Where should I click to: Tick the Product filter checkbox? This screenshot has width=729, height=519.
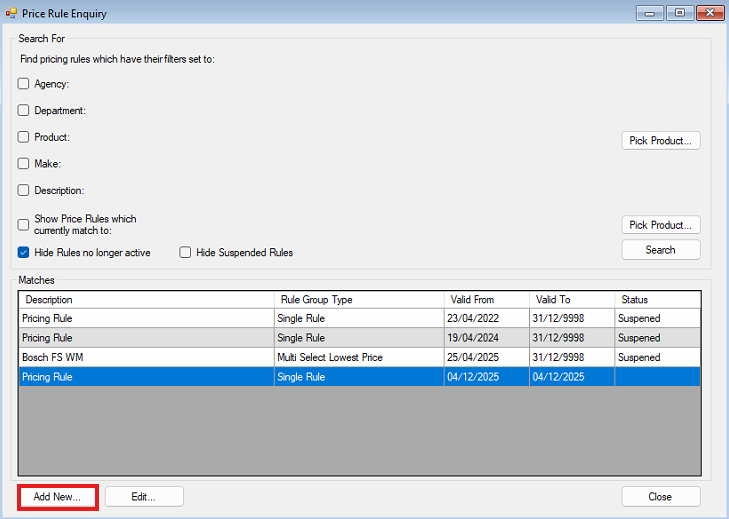click(23, 137)
